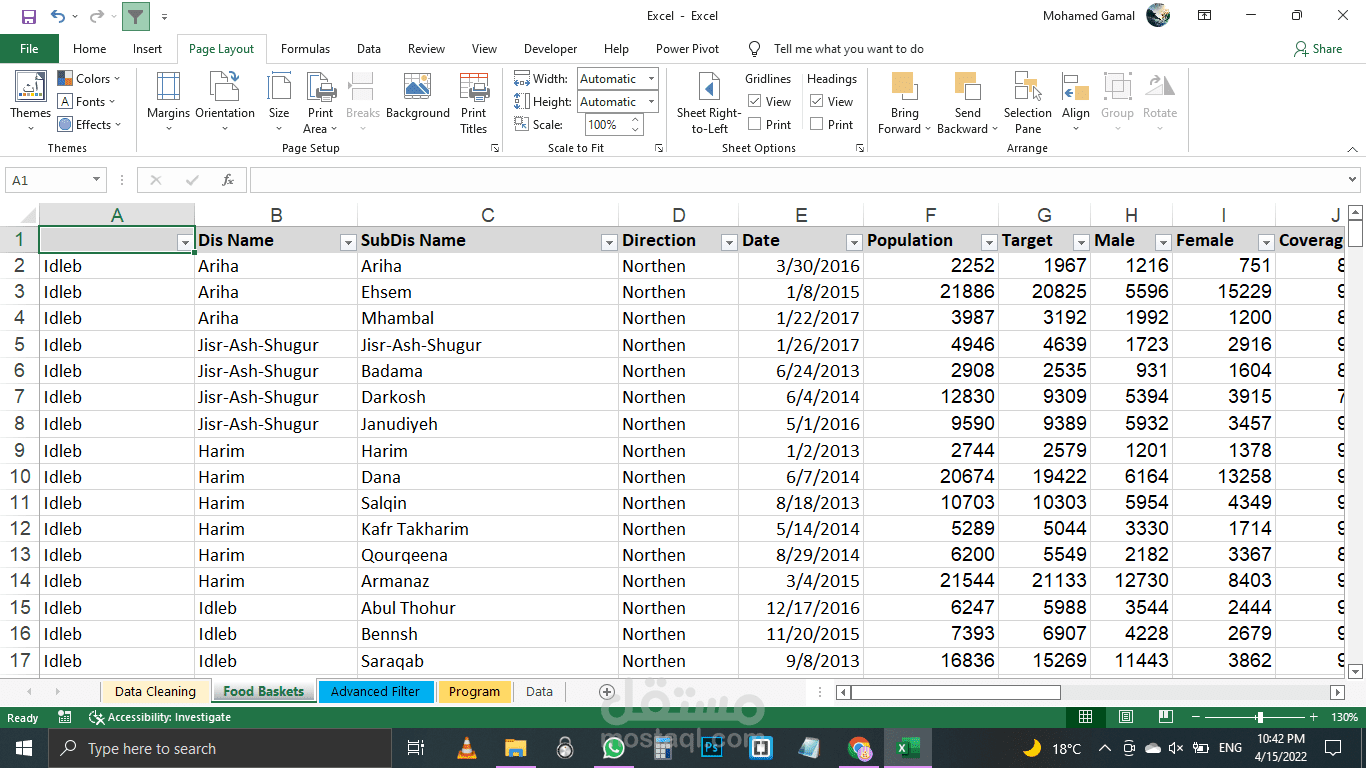Enable Print under Gridlines
The width and height of the screenshot is (1366, 768).
(x=753, y=124)
